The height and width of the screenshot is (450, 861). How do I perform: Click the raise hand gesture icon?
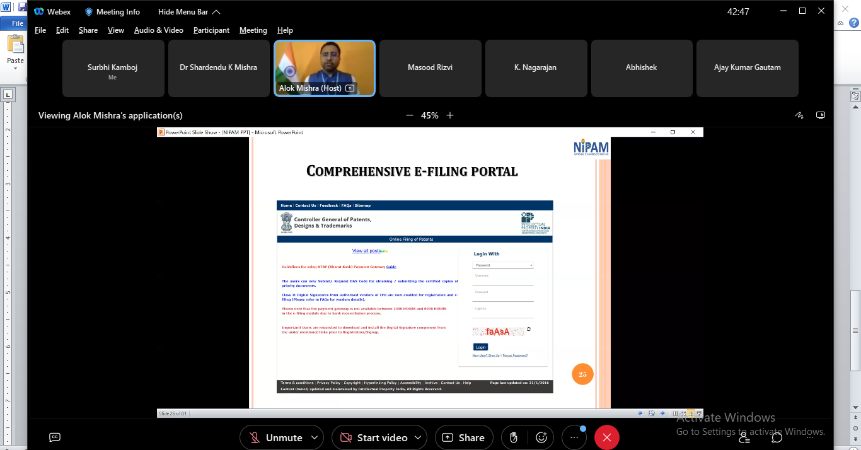513,437
